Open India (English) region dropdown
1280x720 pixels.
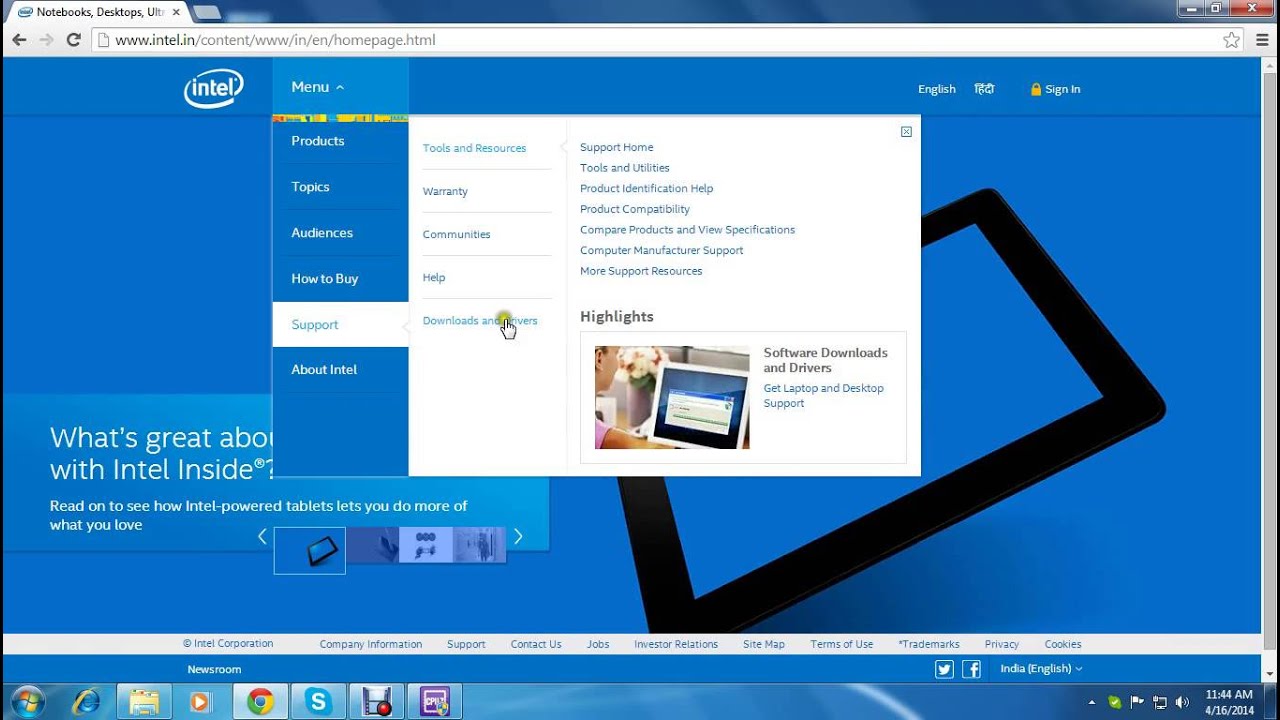(x=1041, y=668)
